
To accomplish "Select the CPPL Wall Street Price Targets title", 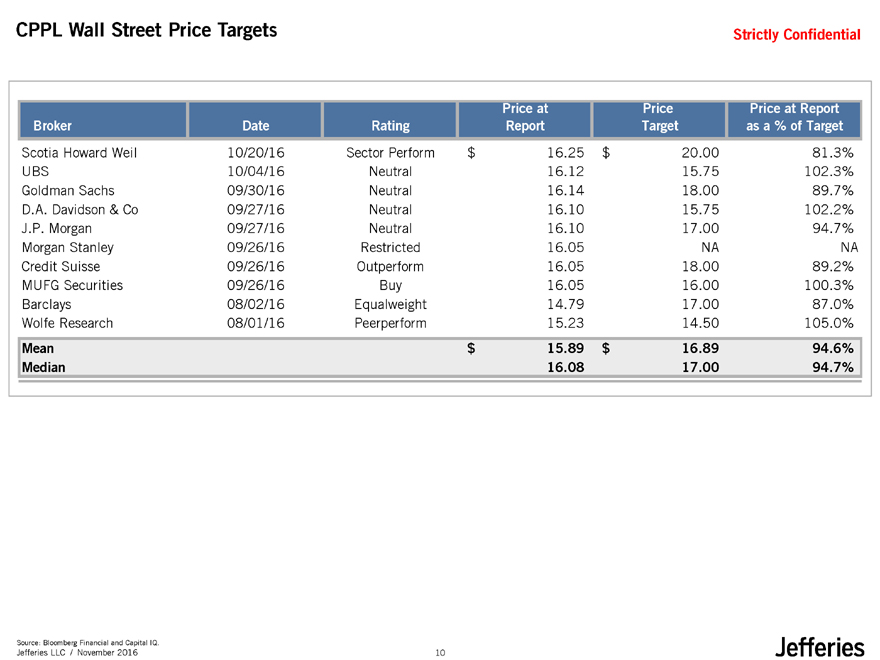I will click(x=147, y=31).
